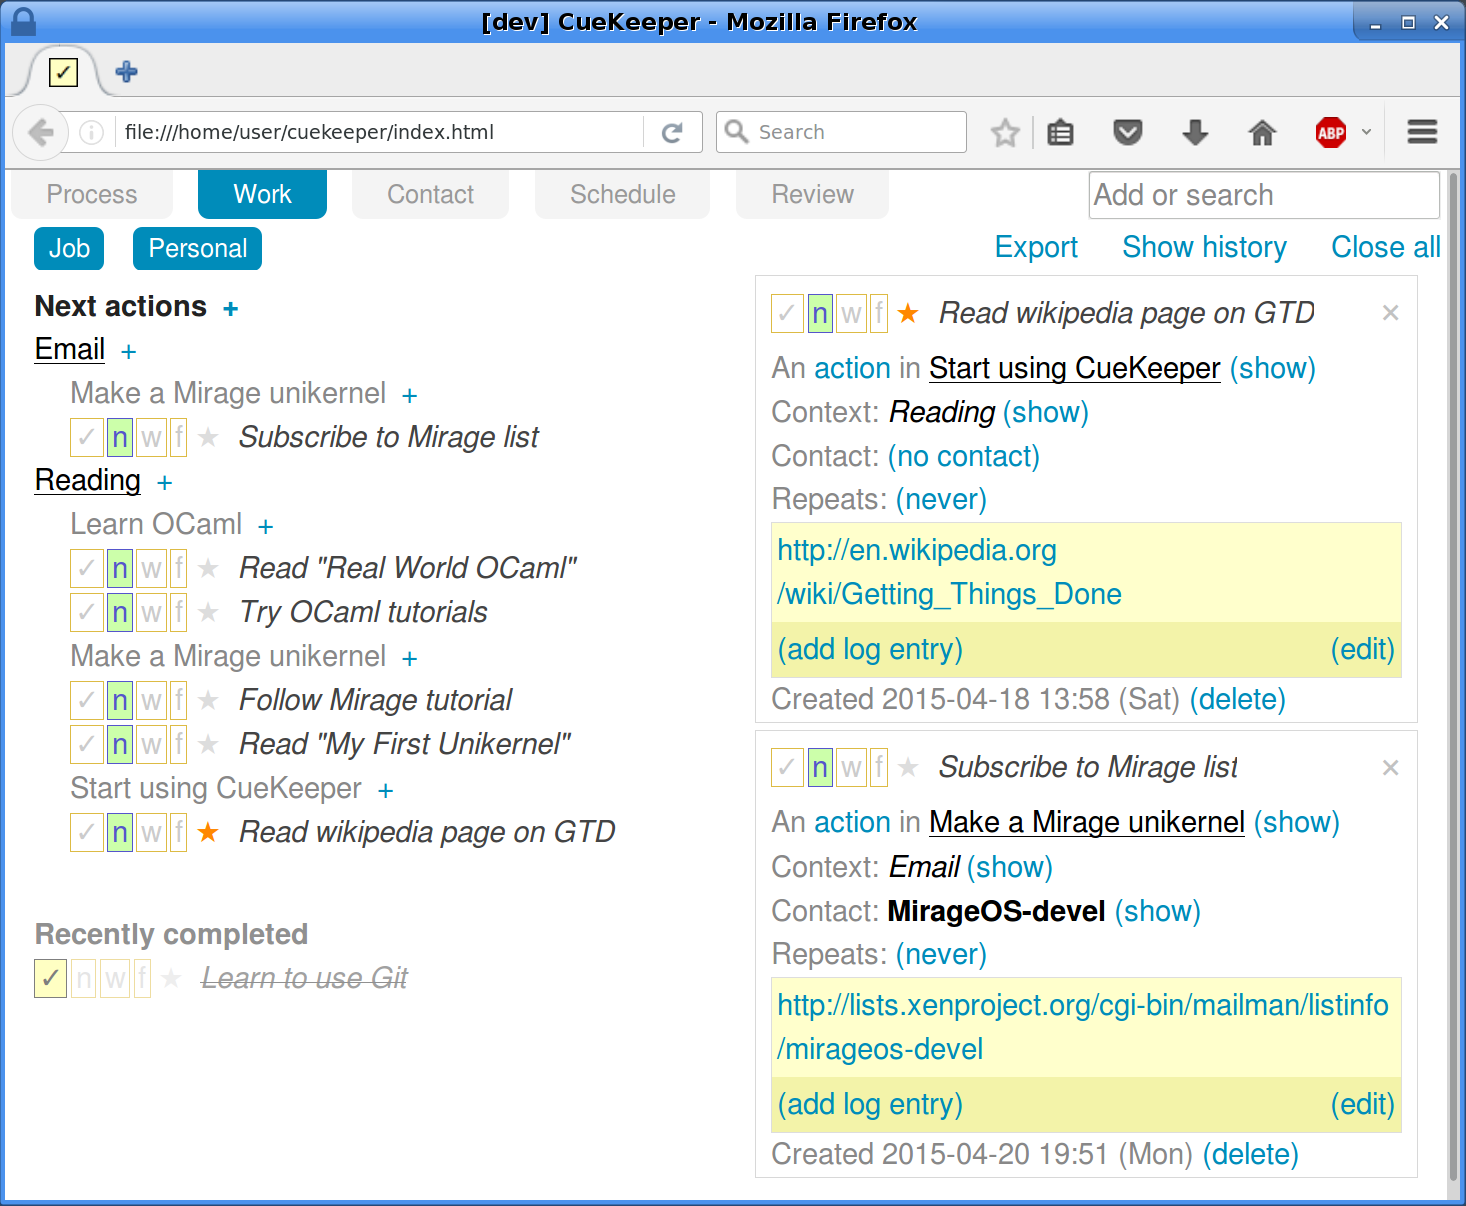
Task: Click the Add or search field
Action: [x=1264, y=195]
